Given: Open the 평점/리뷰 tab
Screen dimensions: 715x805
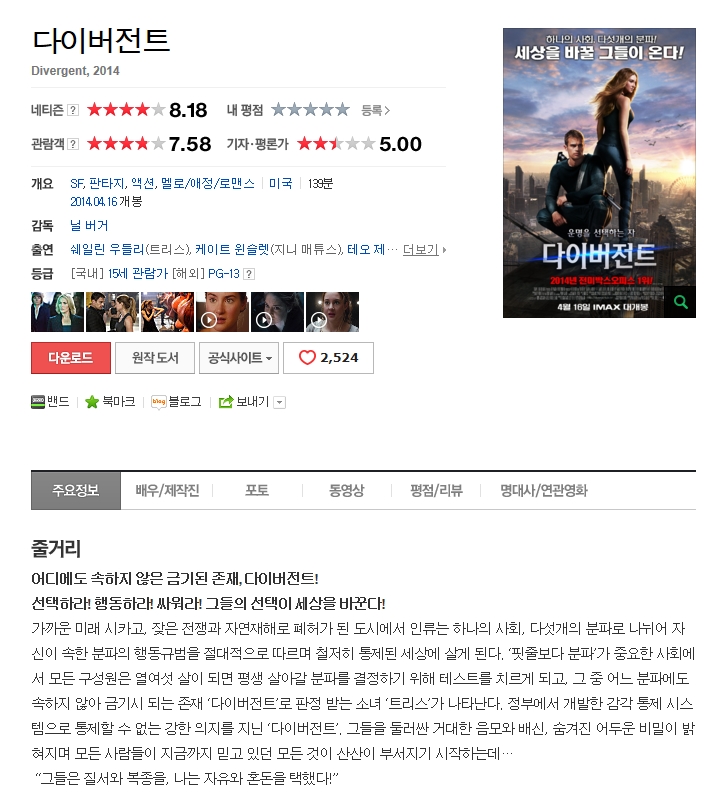Looking at the screenshot, I should coord(436,490).
